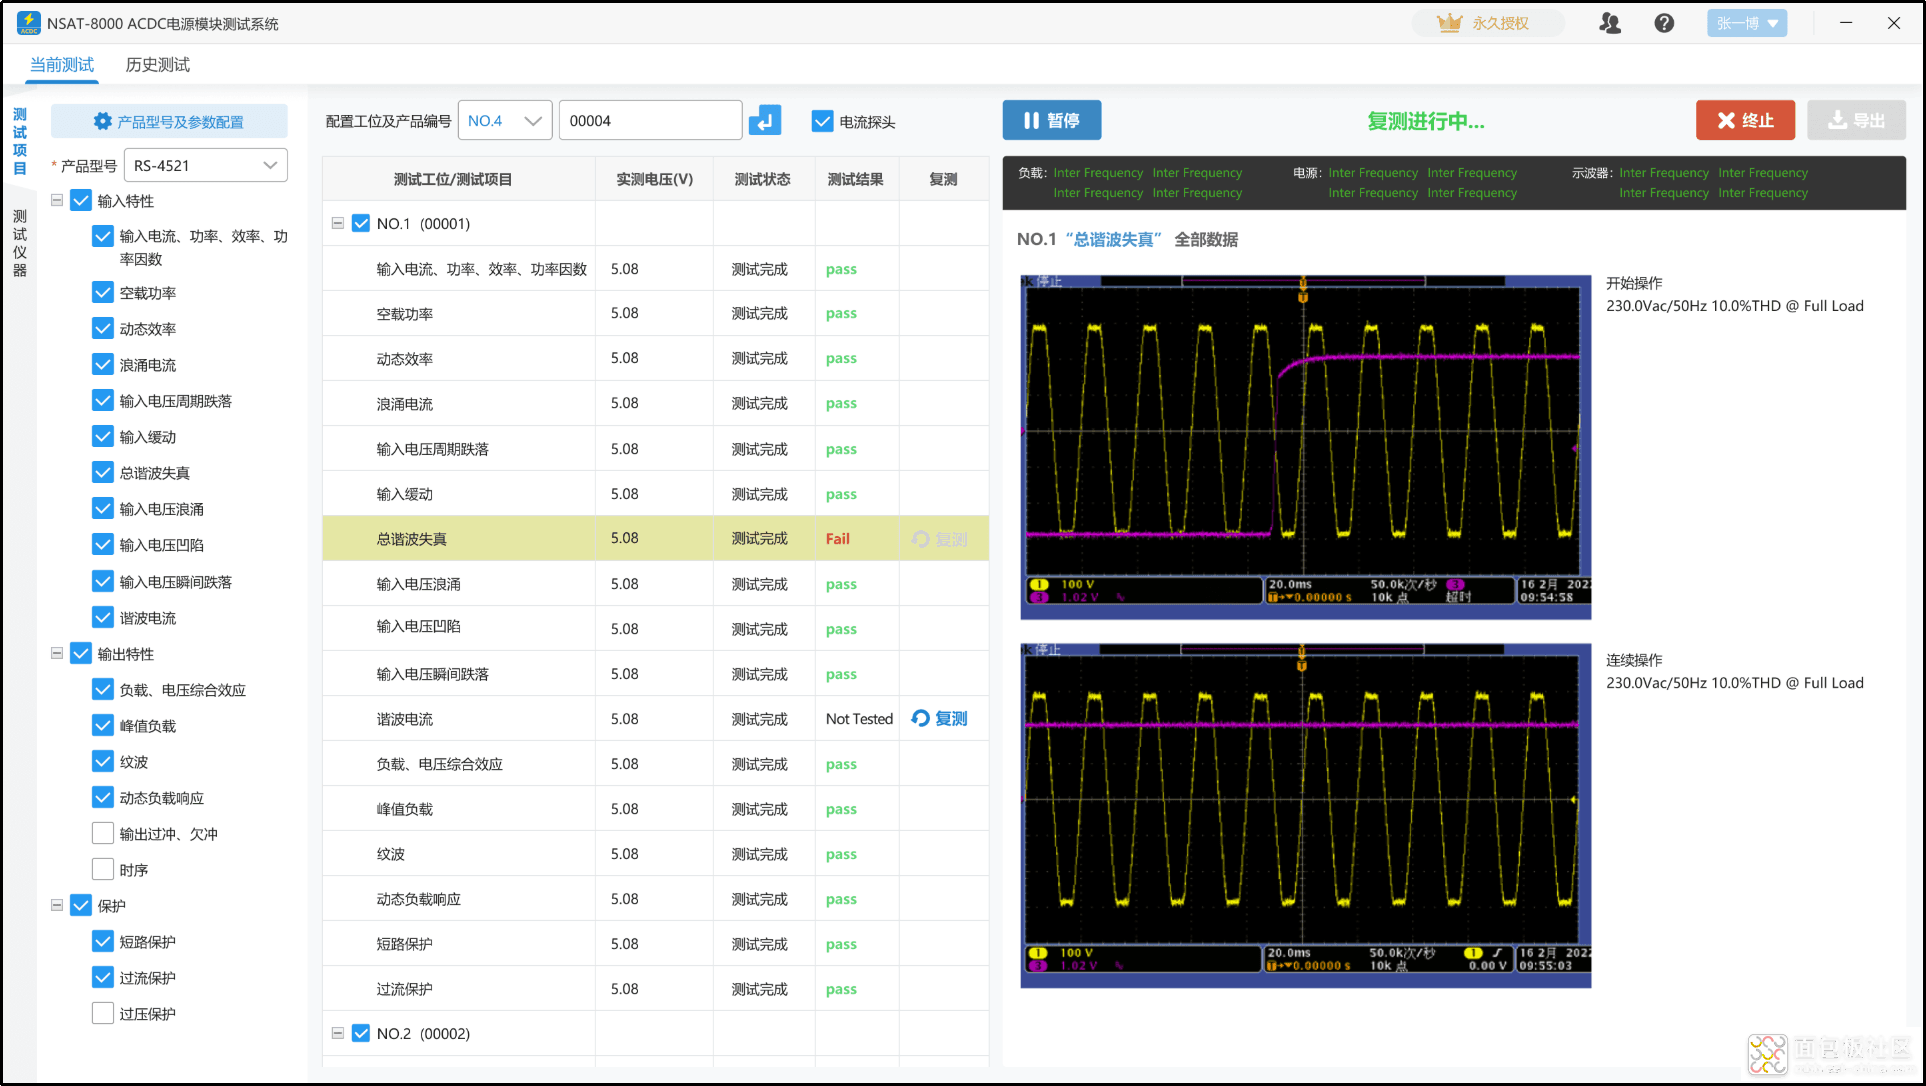Image resolution: width=1926 pixels, height=1086 pixels.
Task: Select 动态负载响应 item in tree
Action: (x=162, y=798)
